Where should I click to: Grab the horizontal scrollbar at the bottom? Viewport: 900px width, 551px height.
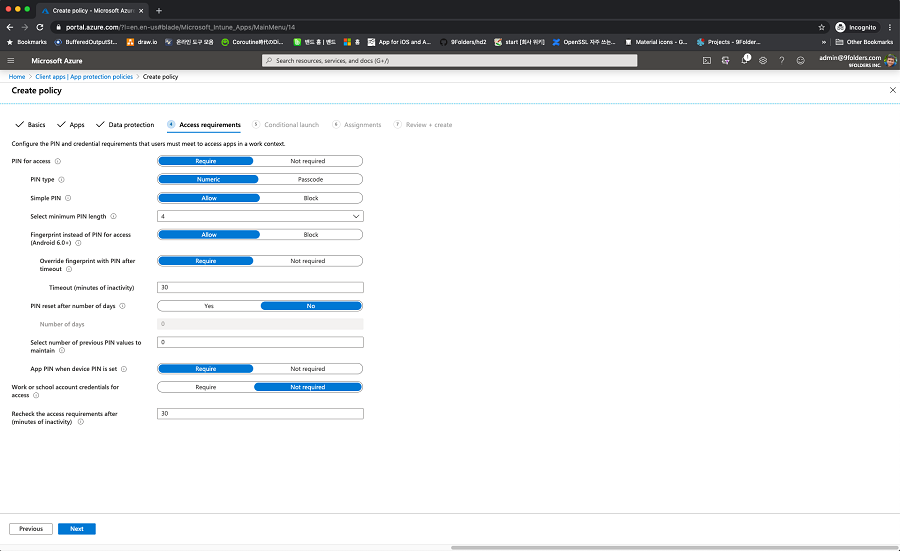(x=674, y=548)
